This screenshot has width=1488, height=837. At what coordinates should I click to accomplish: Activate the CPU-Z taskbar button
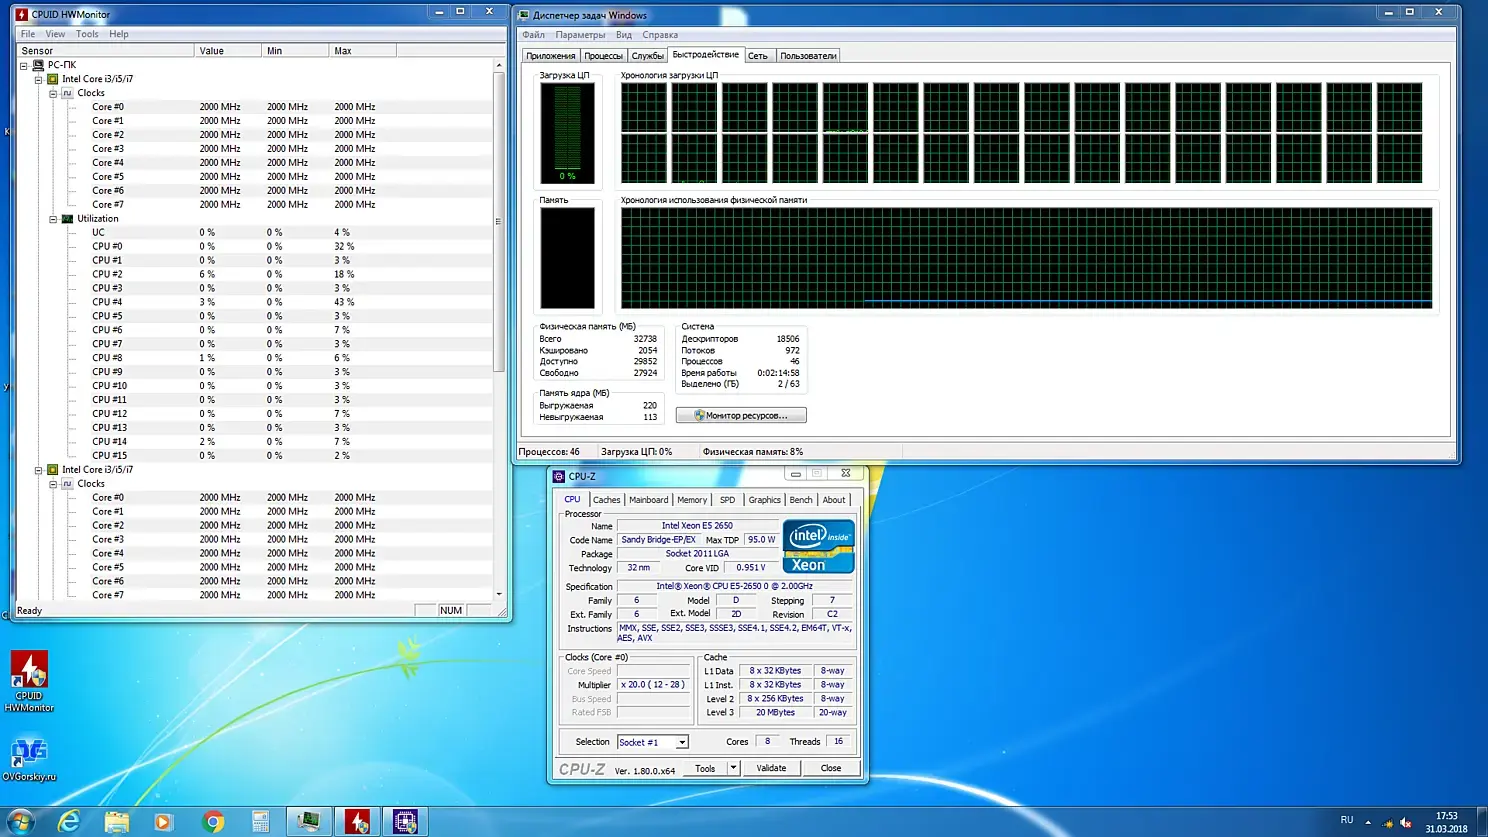405,821
